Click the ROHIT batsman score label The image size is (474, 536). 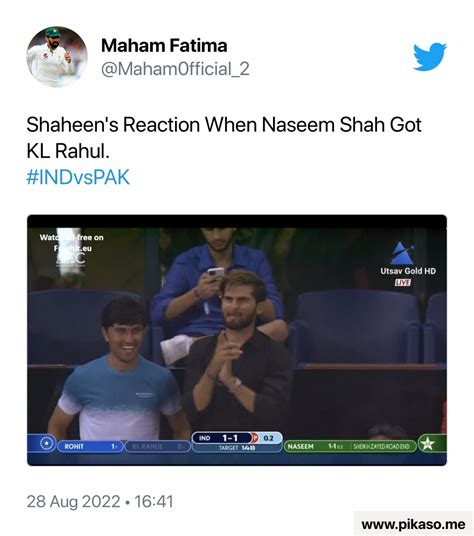coord(90,446)
